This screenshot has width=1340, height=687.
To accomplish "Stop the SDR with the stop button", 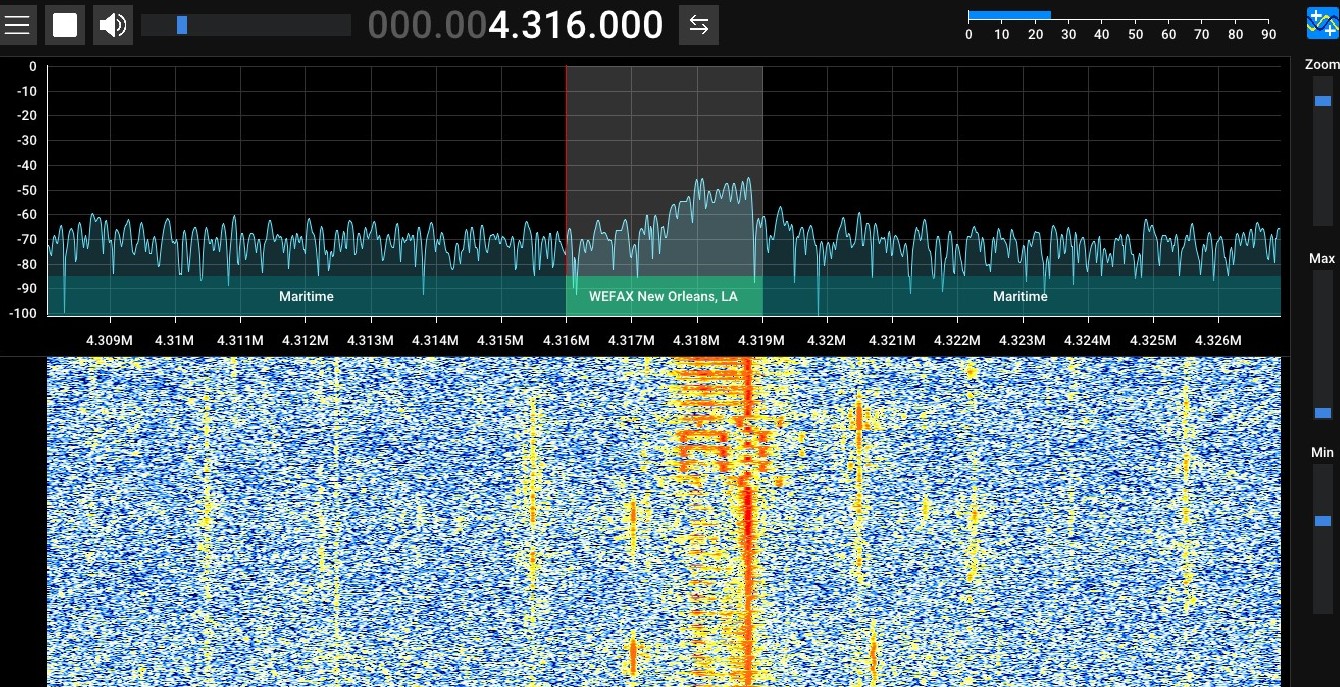I will click(65, 25).
